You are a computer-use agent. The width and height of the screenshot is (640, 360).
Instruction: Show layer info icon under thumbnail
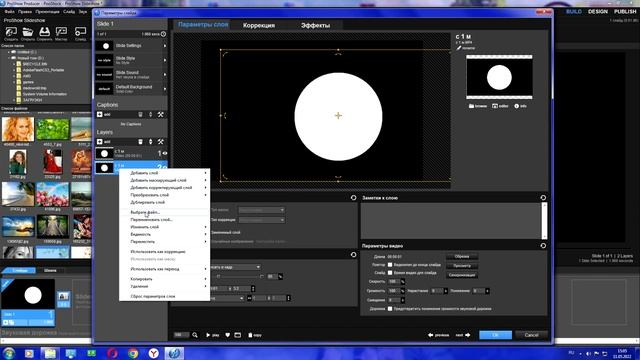[x=520, y=106]
